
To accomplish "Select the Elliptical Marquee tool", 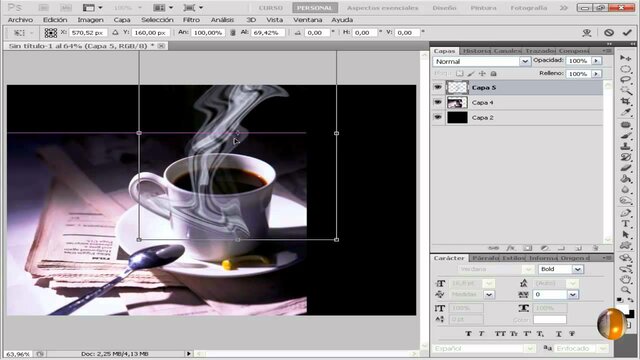I will [x=625, y=69].
